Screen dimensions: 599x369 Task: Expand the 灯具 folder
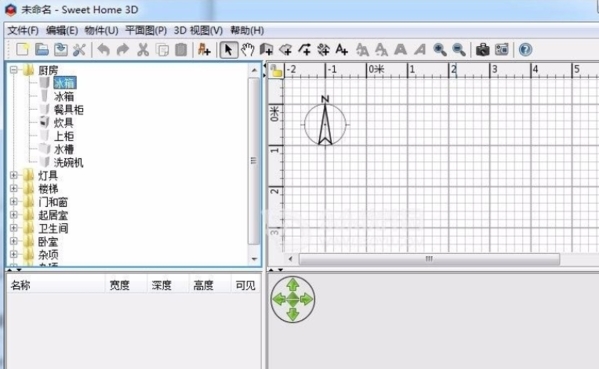[x=14, y=175]
